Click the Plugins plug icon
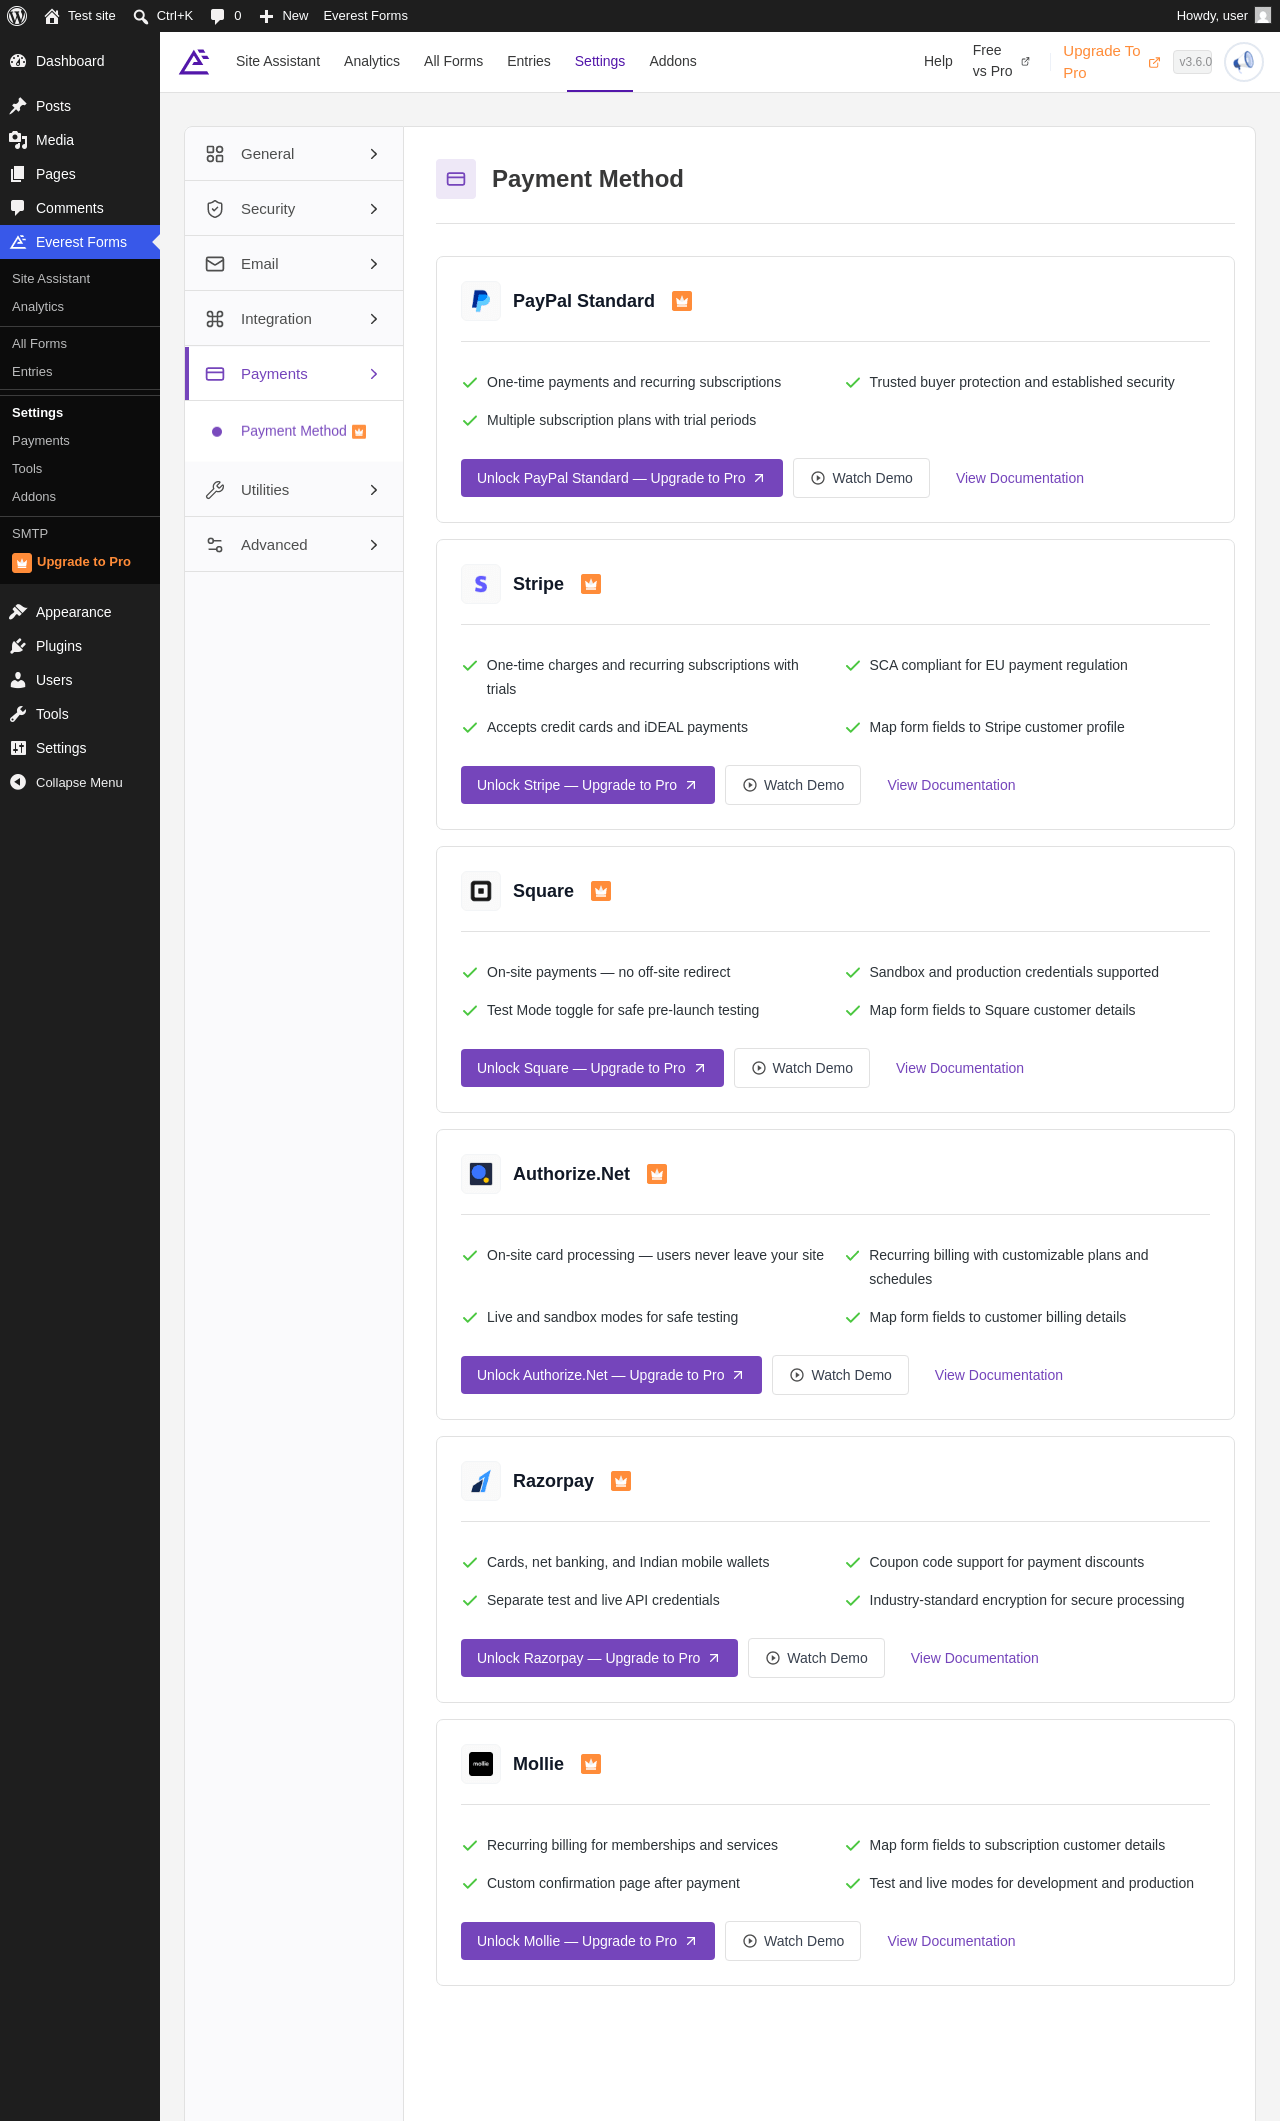 [18, 646]
